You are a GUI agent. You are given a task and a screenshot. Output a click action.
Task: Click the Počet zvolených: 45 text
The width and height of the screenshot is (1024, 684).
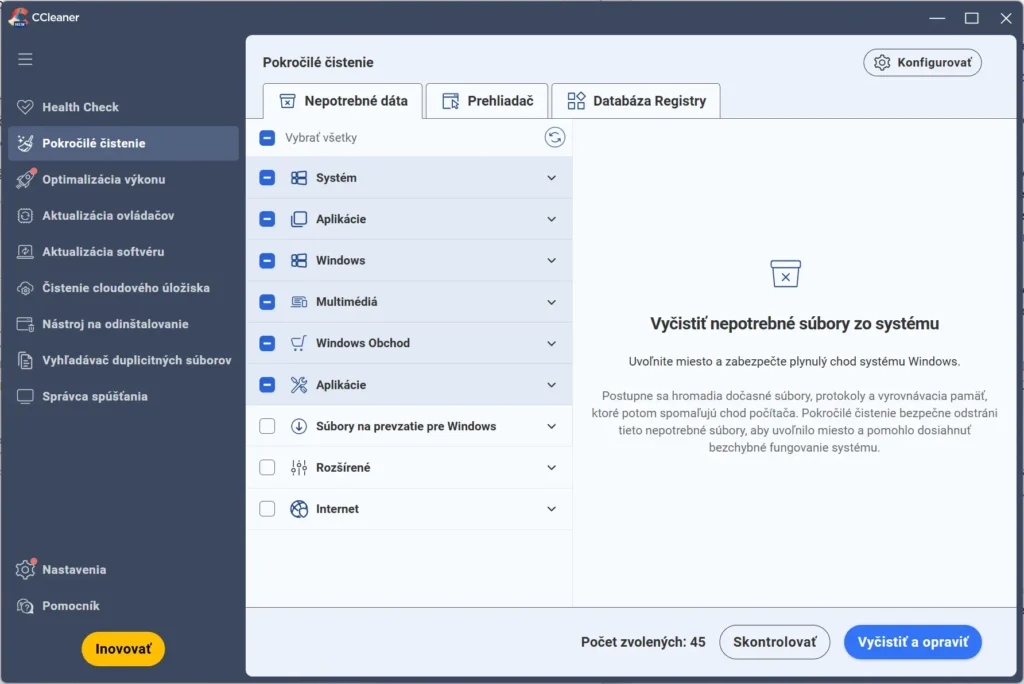point(643,642)
